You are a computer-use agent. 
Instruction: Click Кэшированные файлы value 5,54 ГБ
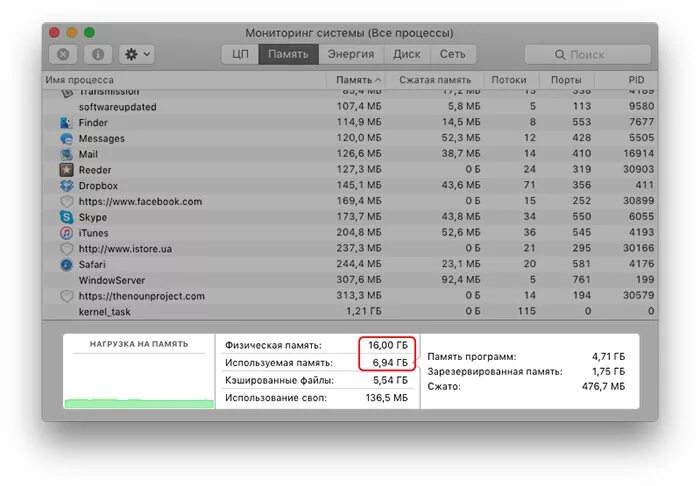pos(390,380)
